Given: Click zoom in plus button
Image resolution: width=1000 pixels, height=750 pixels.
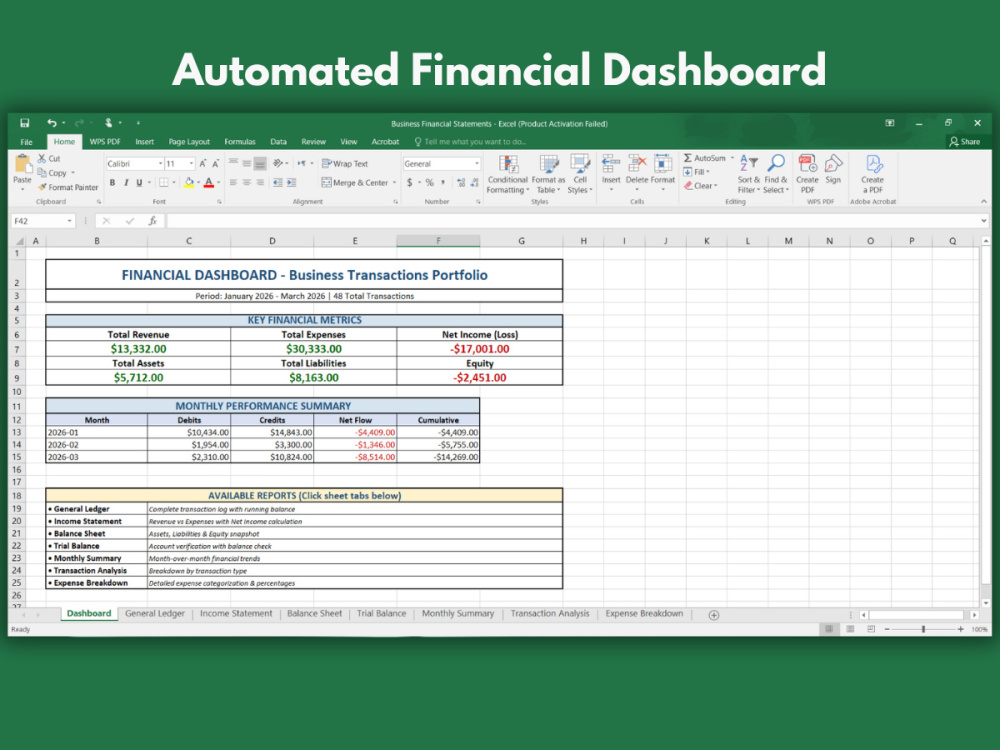Looking at the screenshot, I should [x=960, y=629].
